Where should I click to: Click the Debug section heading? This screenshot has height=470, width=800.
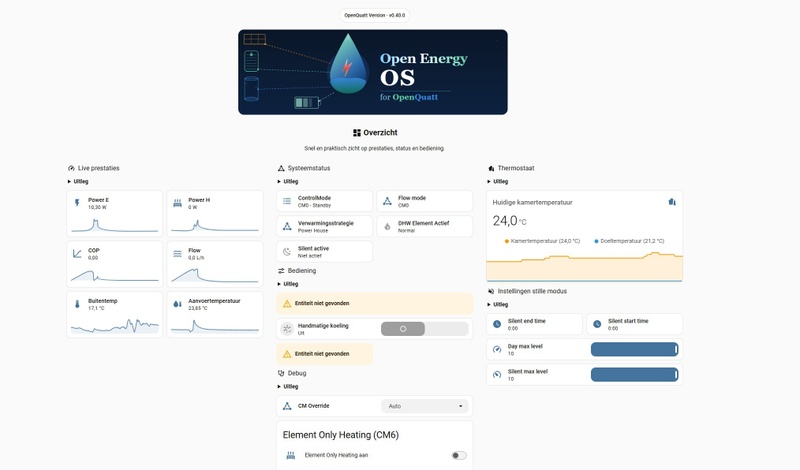point(297,373)
